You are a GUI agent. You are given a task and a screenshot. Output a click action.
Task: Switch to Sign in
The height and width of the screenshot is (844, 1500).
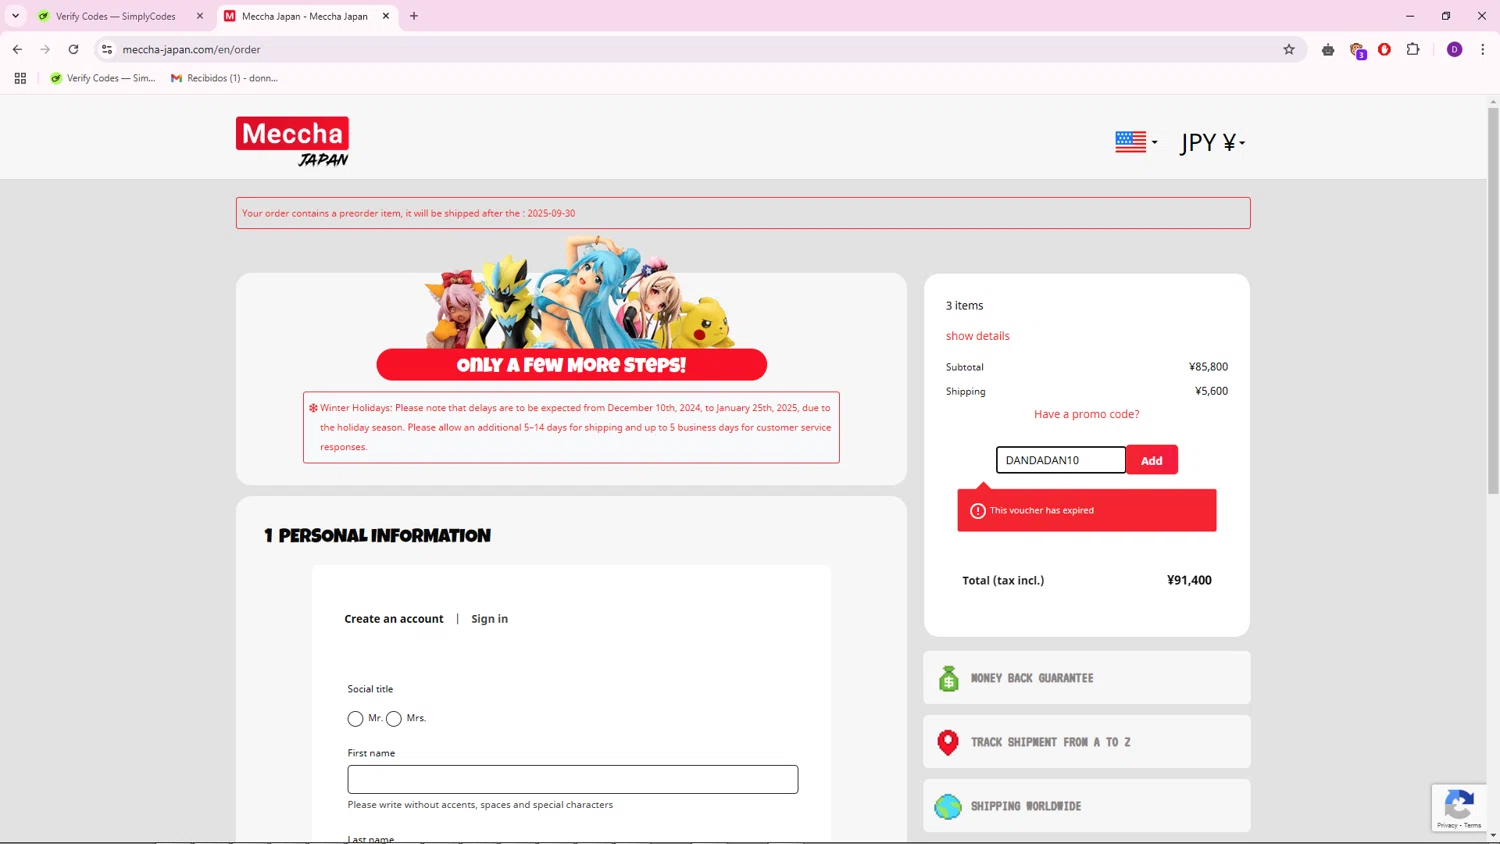point(490,619)
